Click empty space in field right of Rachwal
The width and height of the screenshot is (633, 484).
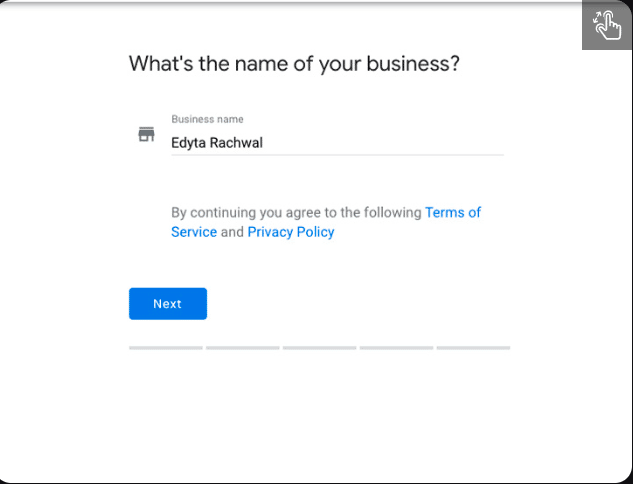400,142
